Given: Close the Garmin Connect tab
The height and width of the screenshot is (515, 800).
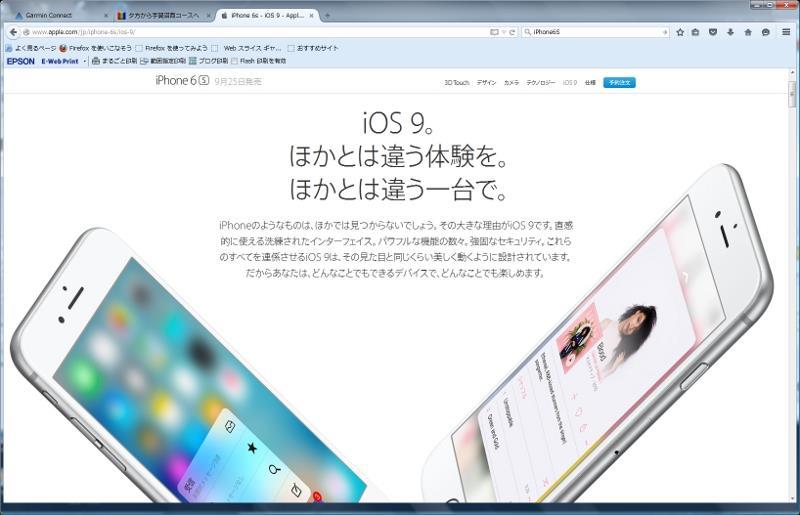Looking at the screenshot, I should tap(106, 16).
